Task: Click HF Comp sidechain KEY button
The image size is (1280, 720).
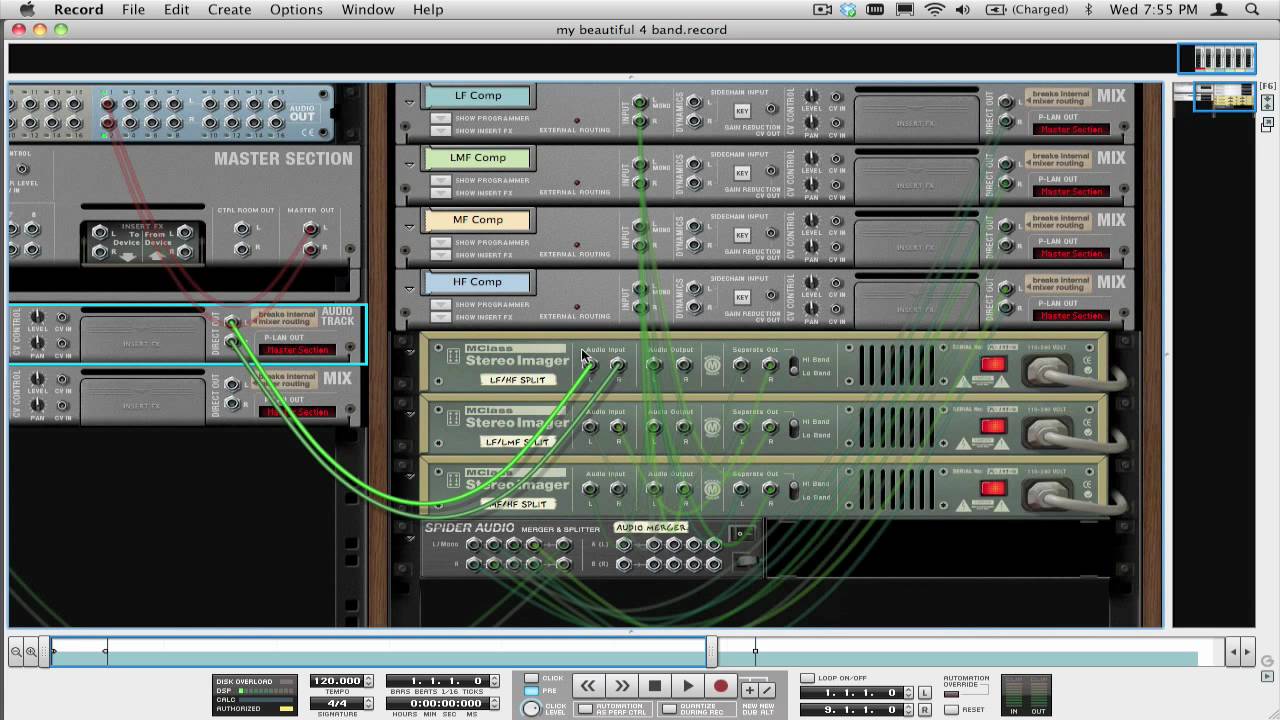Action: (742, 297)
